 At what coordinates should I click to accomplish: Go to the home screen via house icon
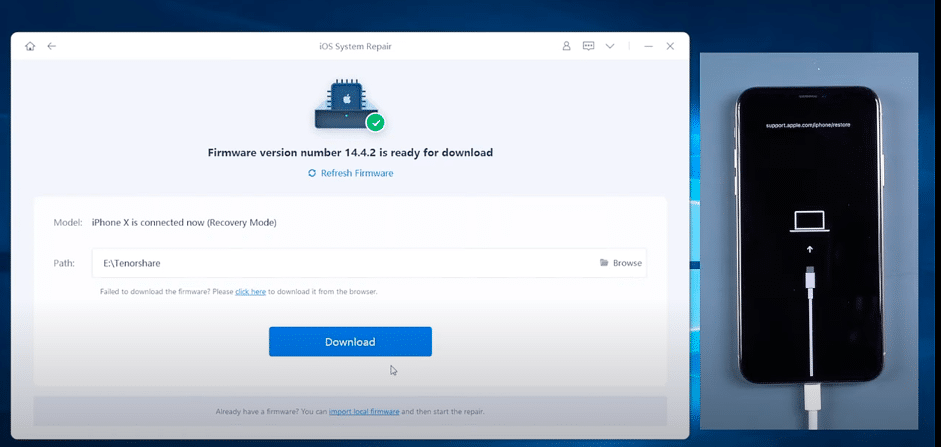[x=30, y=46]
